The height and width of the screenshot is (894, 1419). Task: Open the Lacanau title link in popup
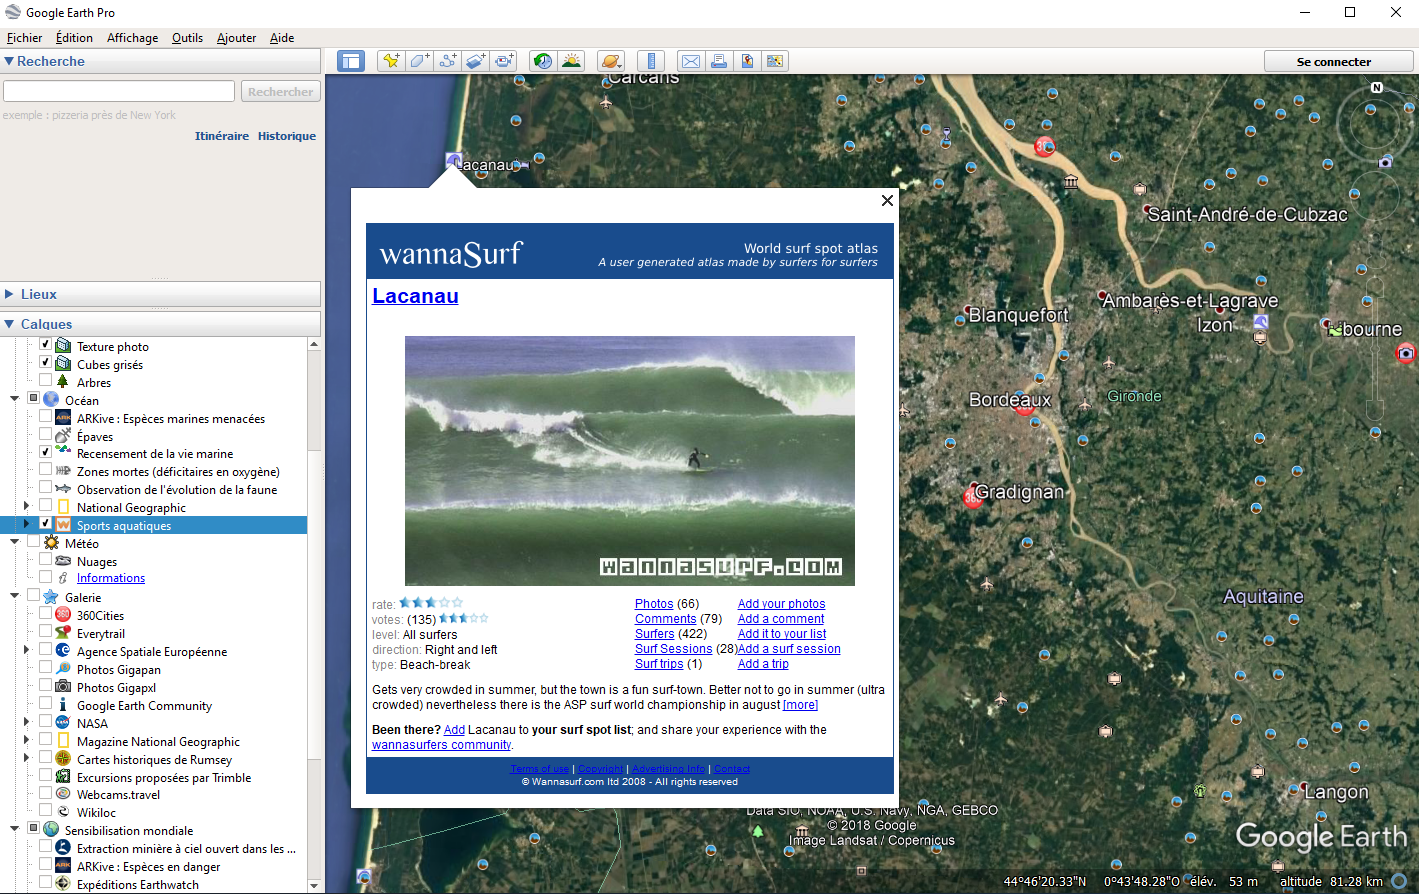415,296
